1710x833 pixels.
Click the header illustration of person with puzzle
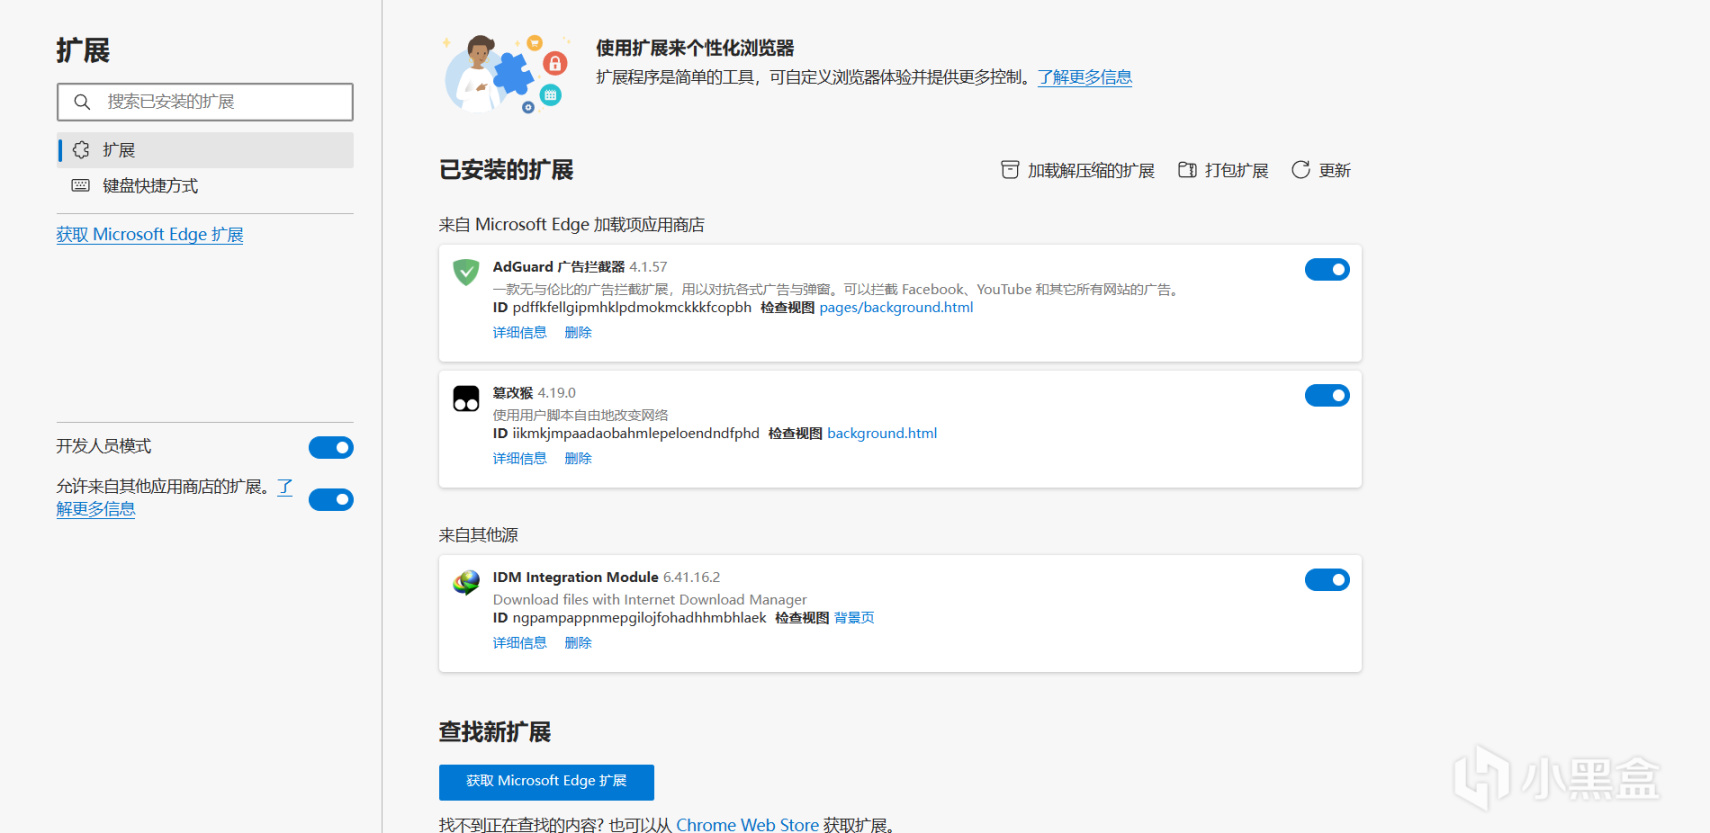click(506, 72)
